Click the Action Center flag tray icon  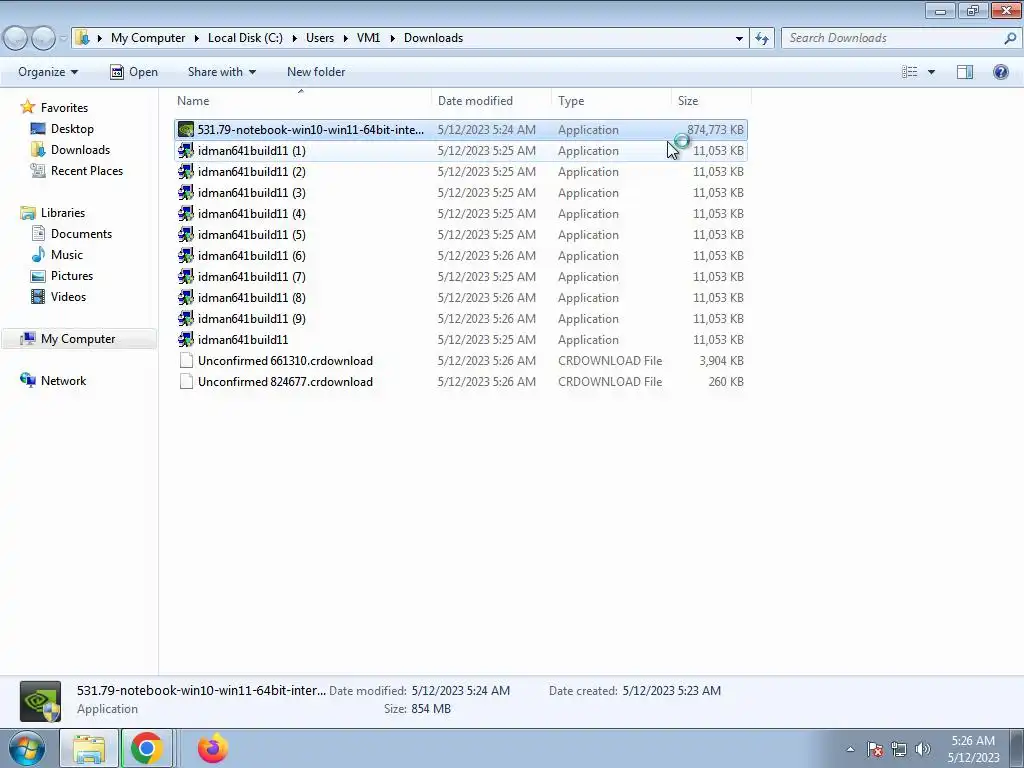[875, 749]
